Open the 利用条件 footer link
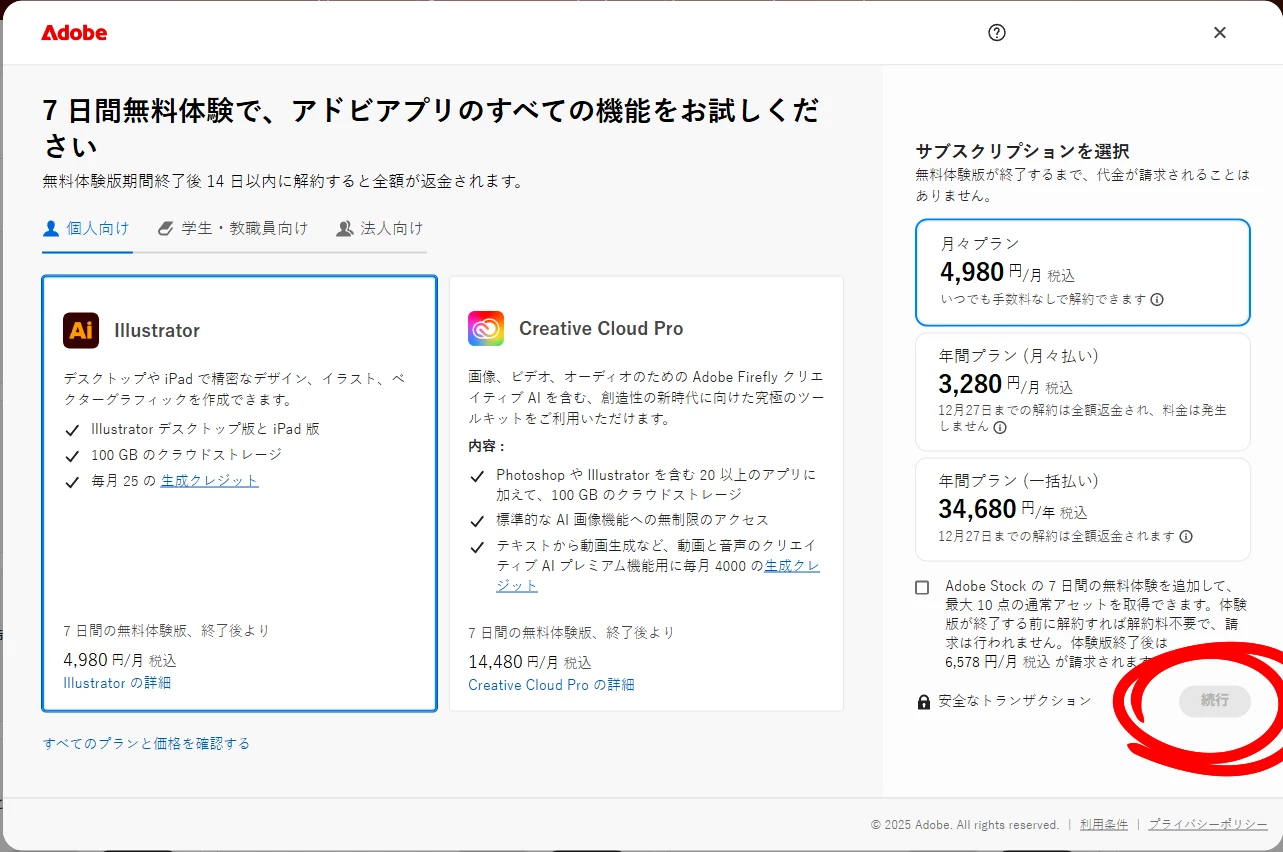Screen dimensions: 1283x852 point(1104,824)
